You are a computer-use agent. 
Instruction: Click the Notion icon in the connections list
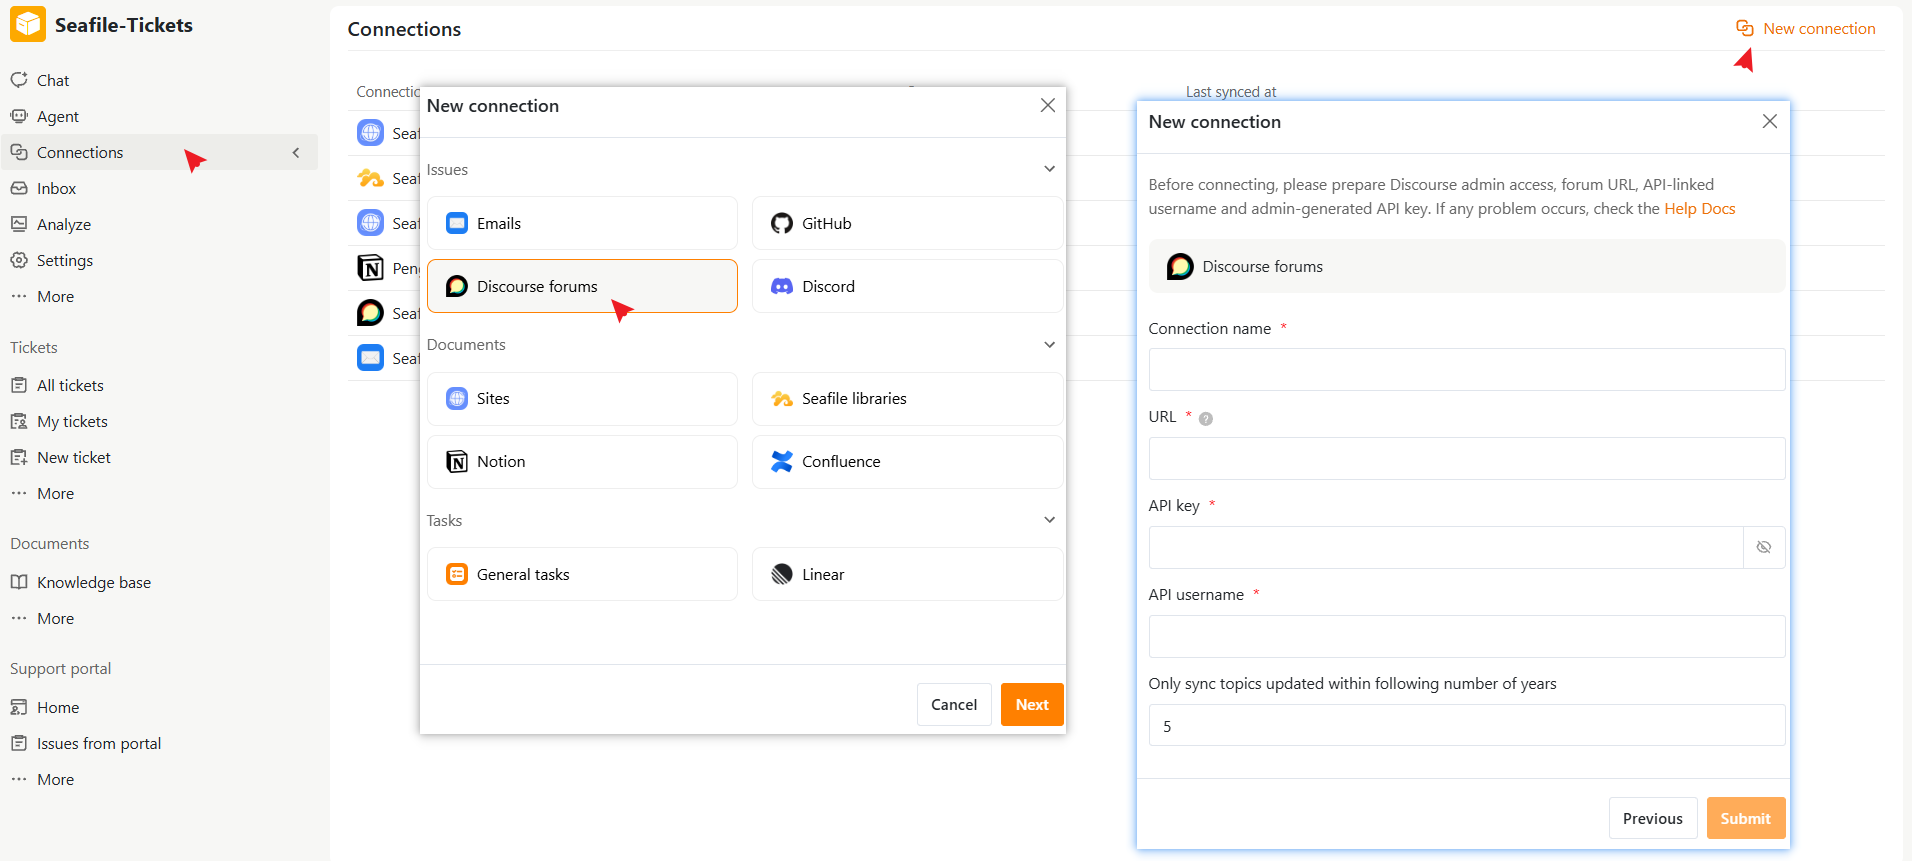pos(371,268)
